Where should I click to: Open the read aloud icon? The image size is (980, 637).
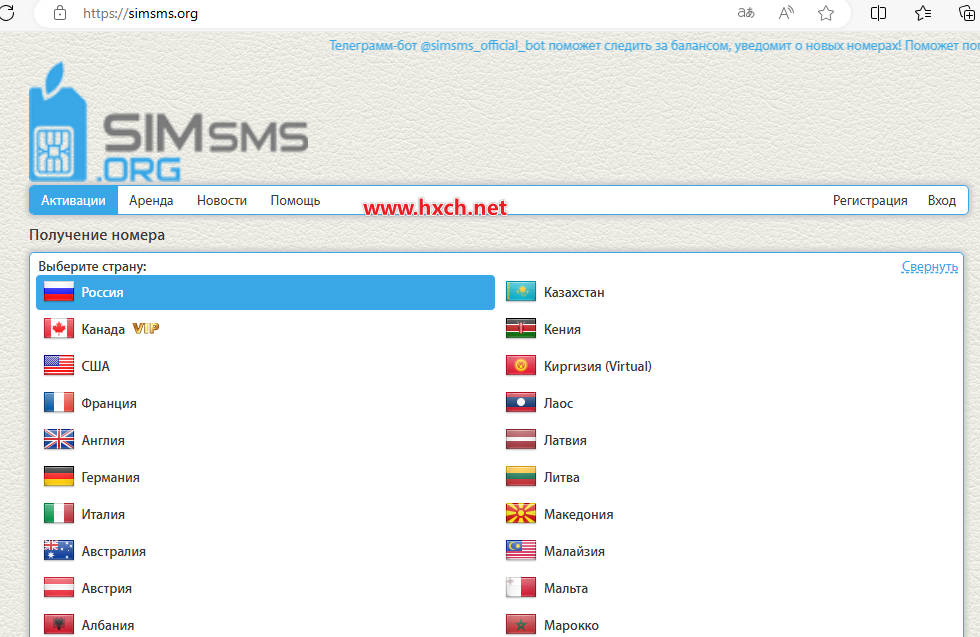(786, 13)
